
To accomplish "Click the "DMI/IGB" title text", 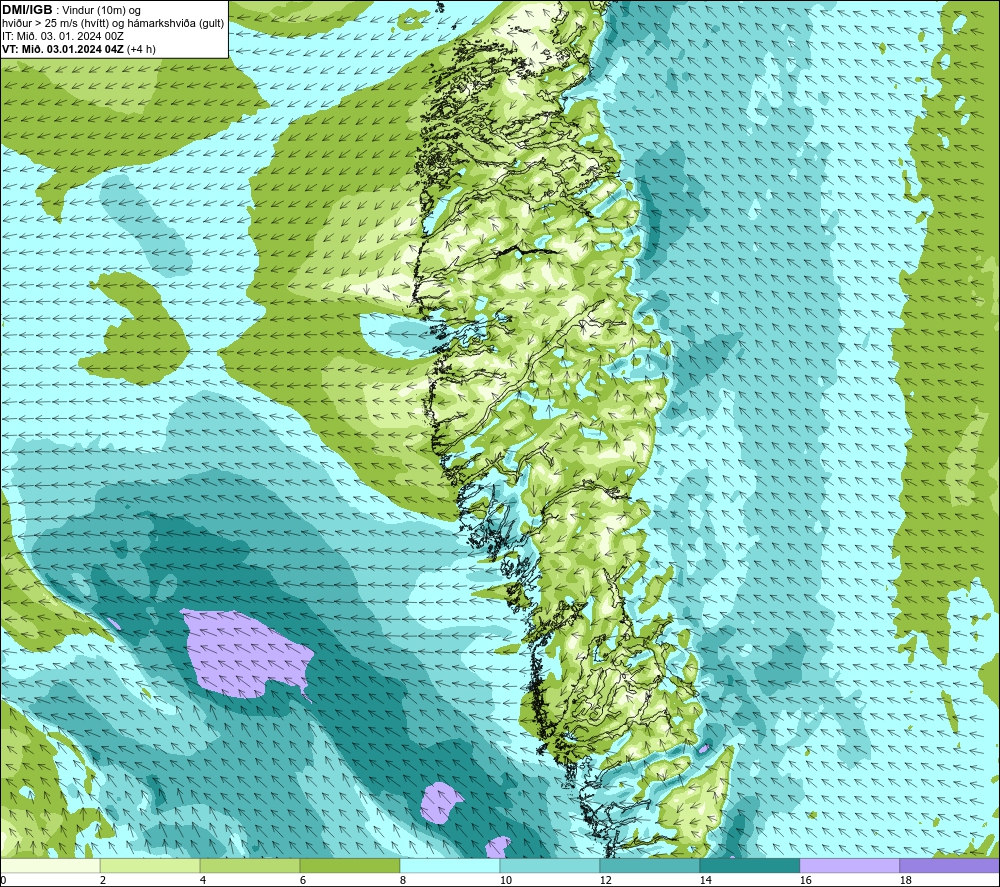I will click(27, 10).
